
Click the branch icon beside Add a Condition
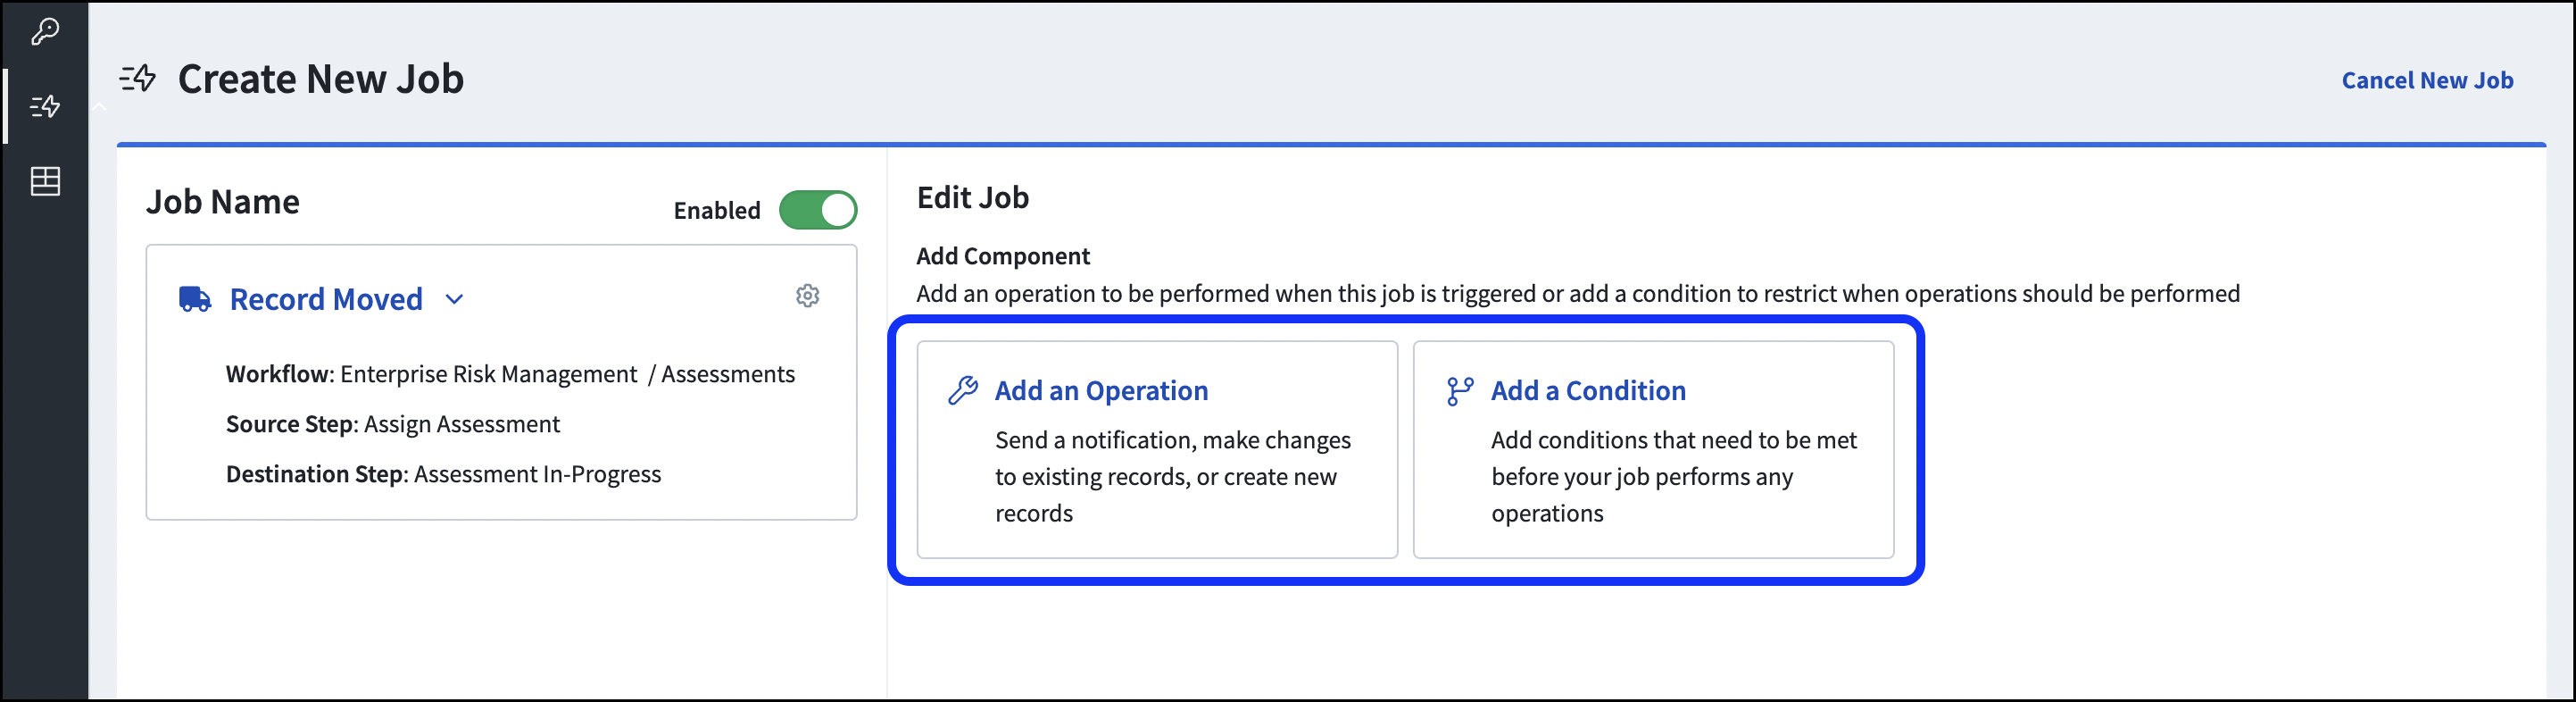(x=1459, y=389)
